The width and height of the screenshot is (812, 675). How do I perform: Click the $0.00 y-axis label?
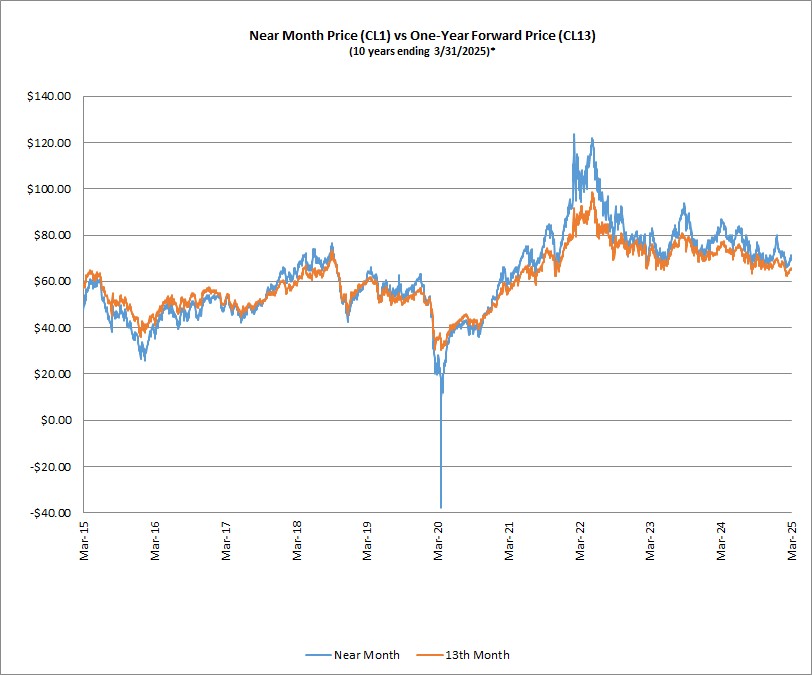point(56,420)
